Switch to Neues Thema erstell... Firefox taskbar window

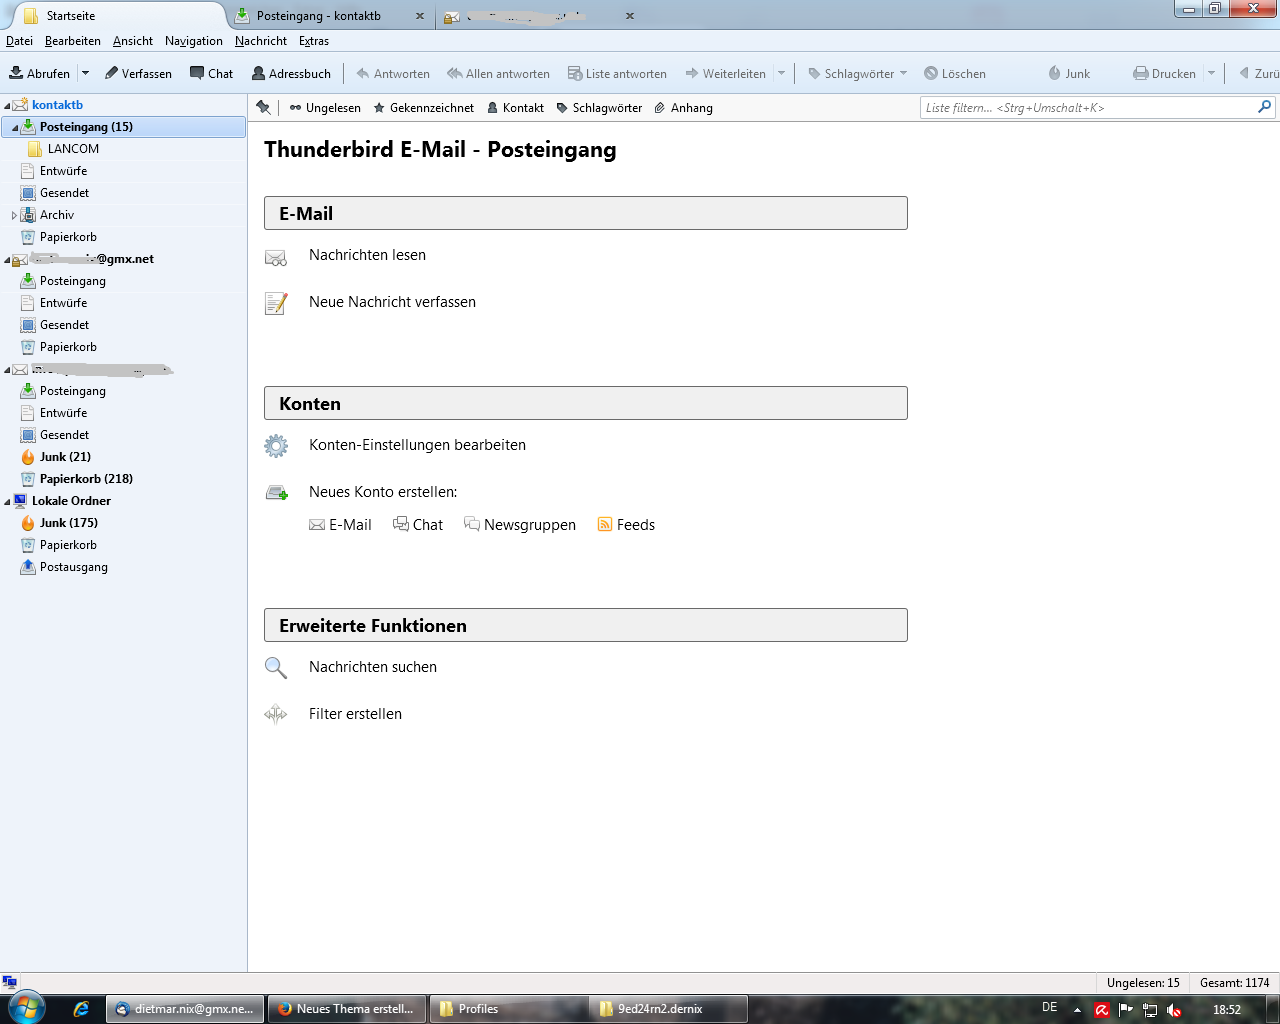(x=347, y=1009)
